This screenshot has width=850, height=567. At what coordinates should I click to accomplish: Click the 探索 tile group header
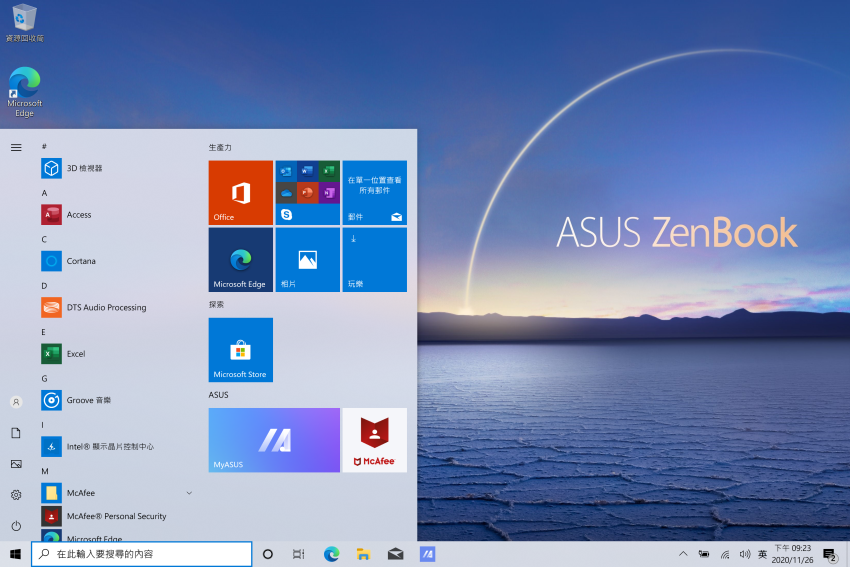click(216, 304)
